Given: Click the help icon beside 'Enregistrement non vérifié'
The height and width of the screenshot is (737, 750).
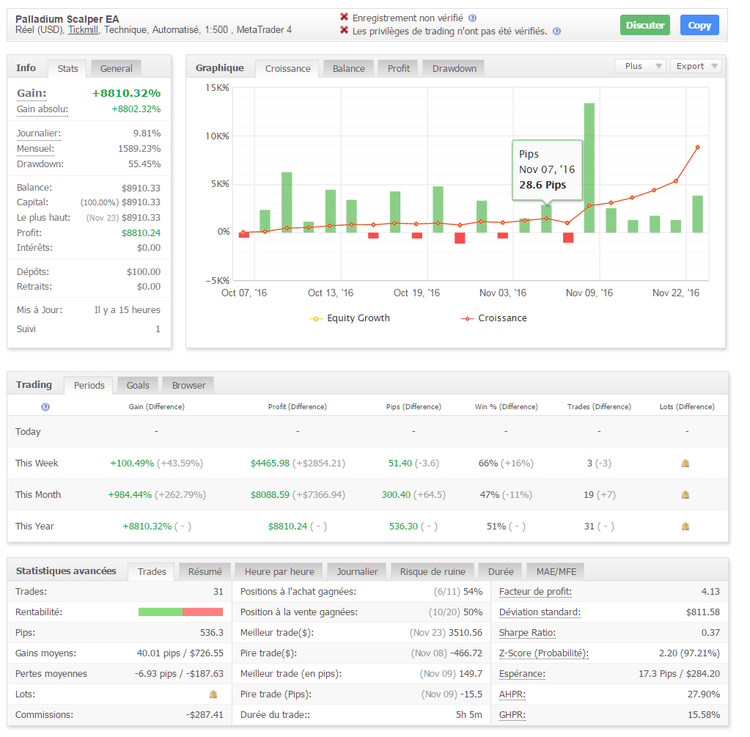Looking at the screenshot, I should coord(473,18).
